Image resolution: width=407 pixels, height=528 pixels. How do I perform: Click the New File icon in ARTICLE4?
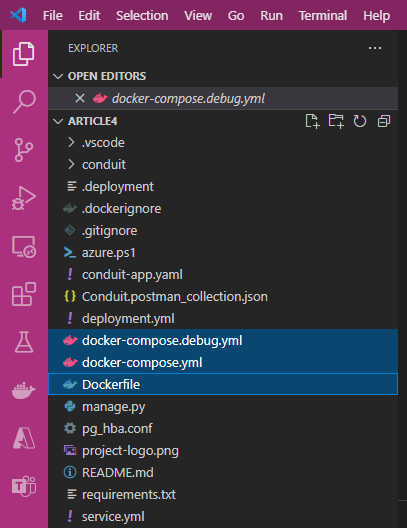click(x=312, y=121)
